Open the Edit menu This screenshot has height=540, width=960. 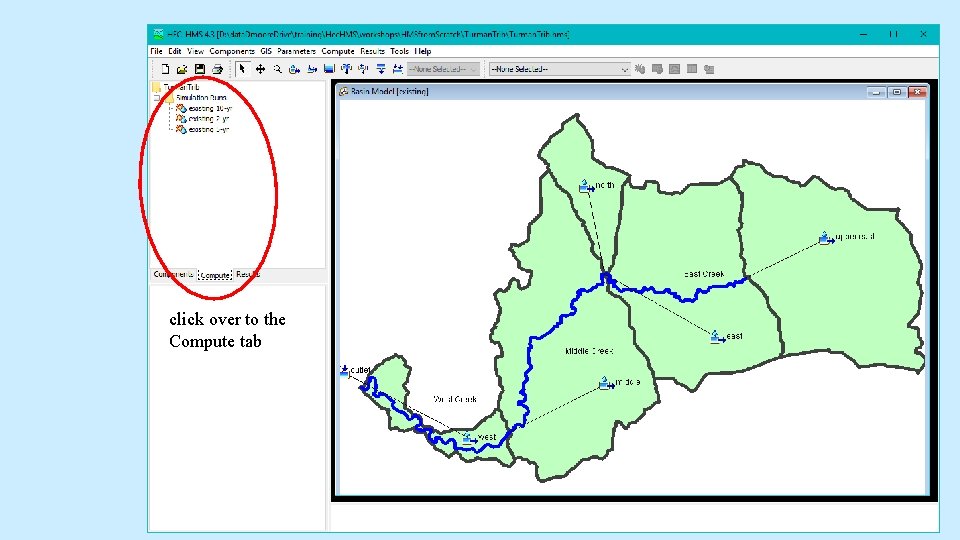[x=175, y=51]
